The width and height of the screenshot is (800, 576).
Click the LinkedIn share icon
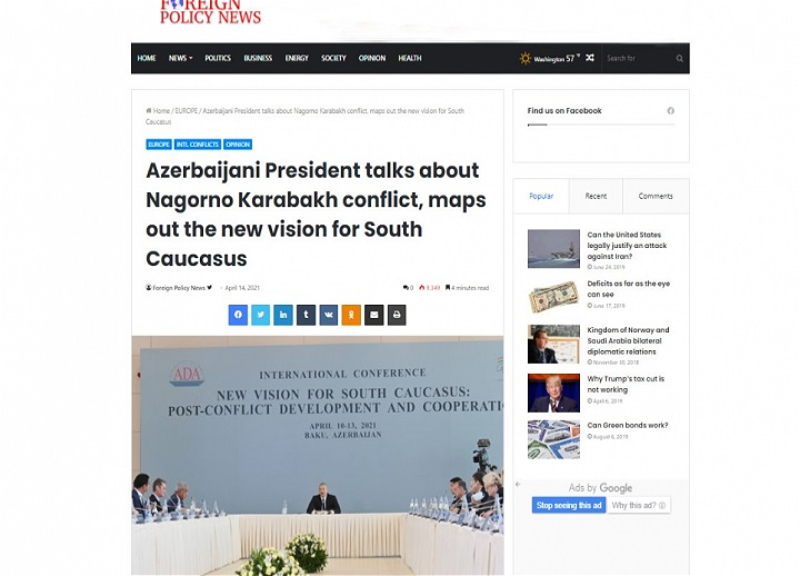point(283,315)
